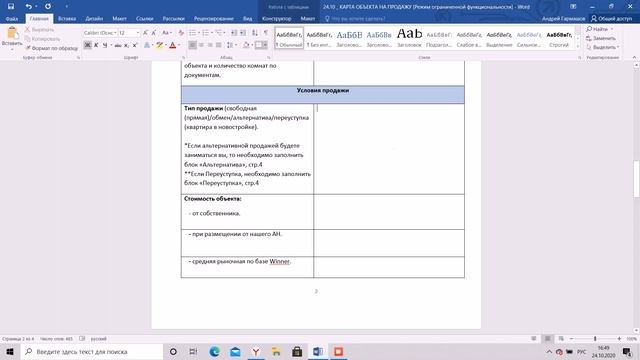Expand the styles gallery

click(x=578, y=46)
